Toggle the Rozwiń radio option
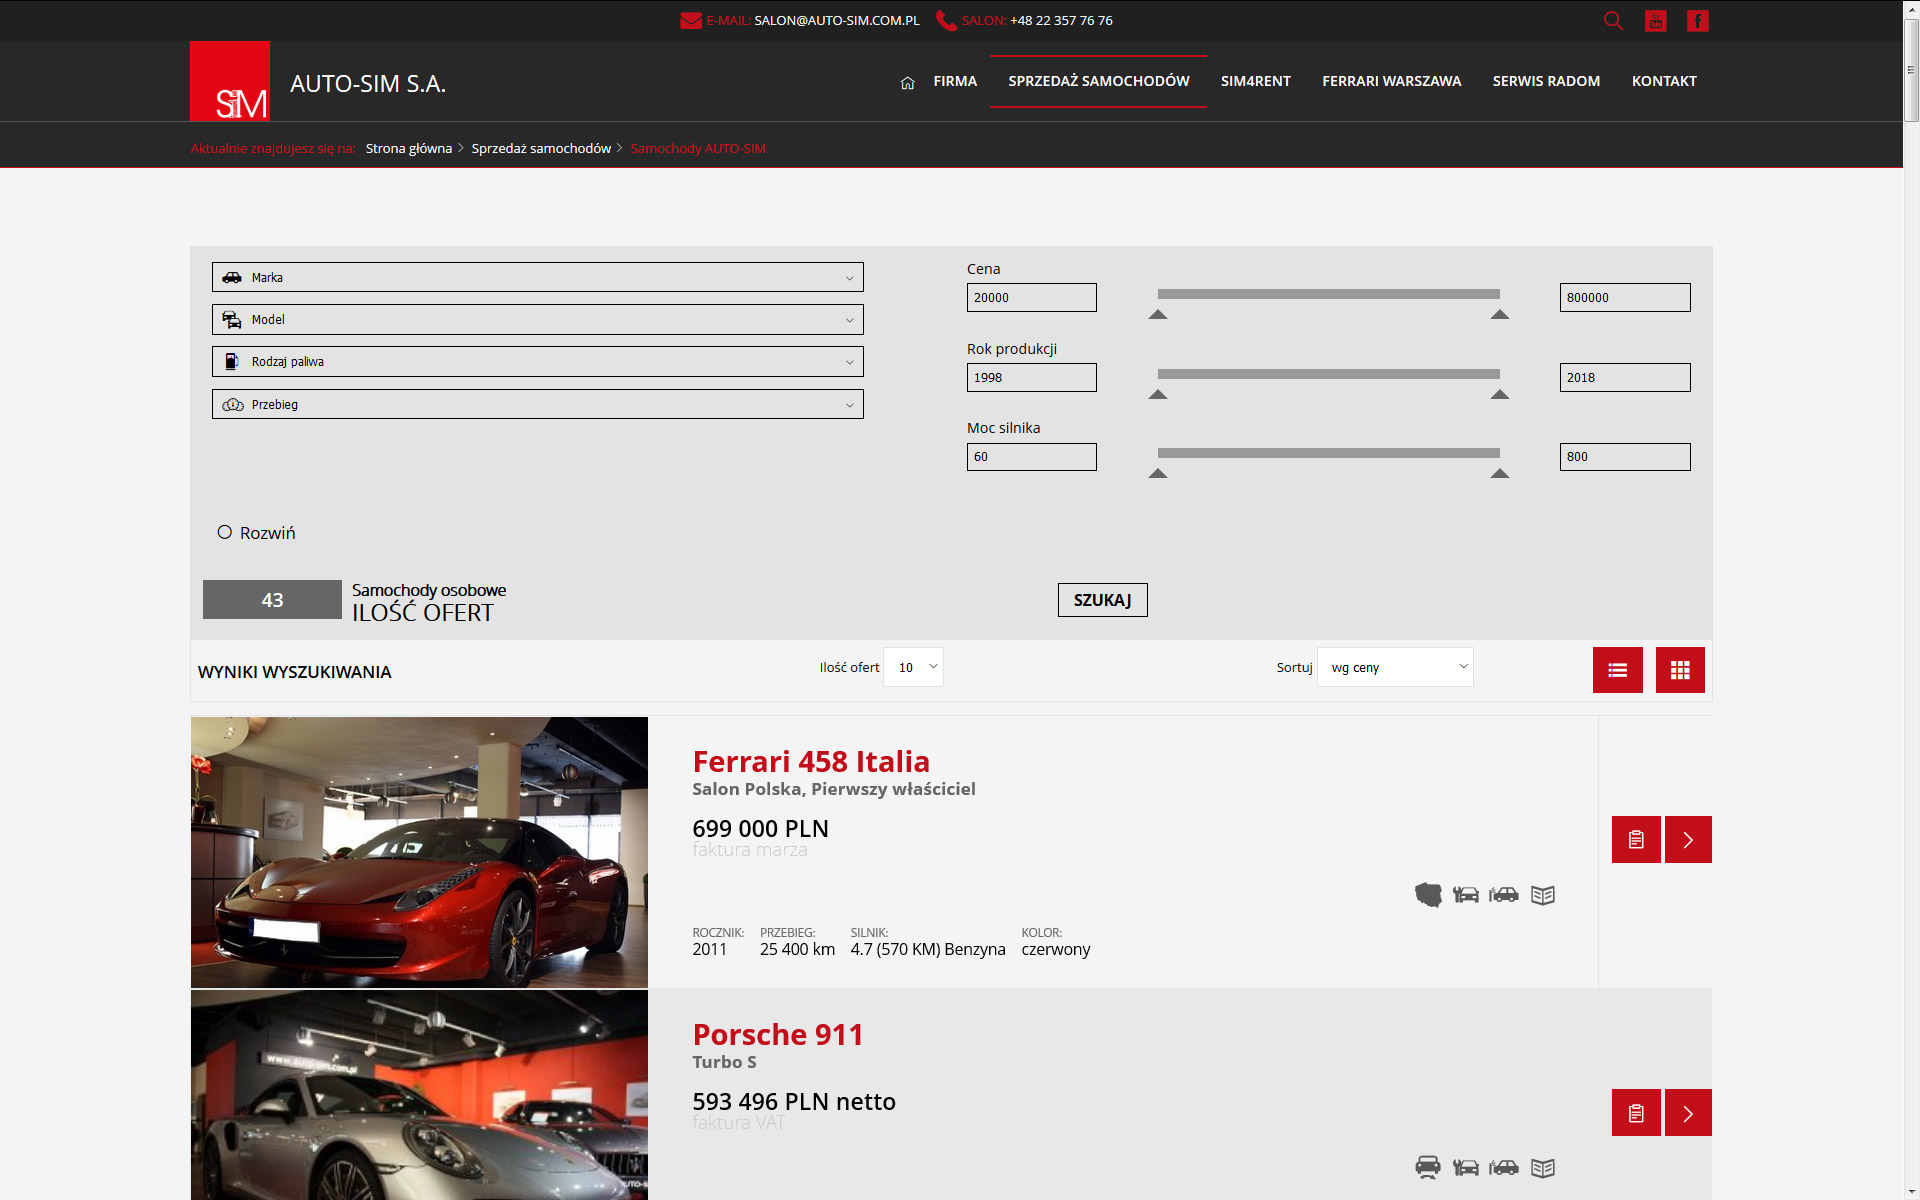Image resolution: width=1920 pixels, height=1200 pixels. pyautogui.click(x=225, y=532)
